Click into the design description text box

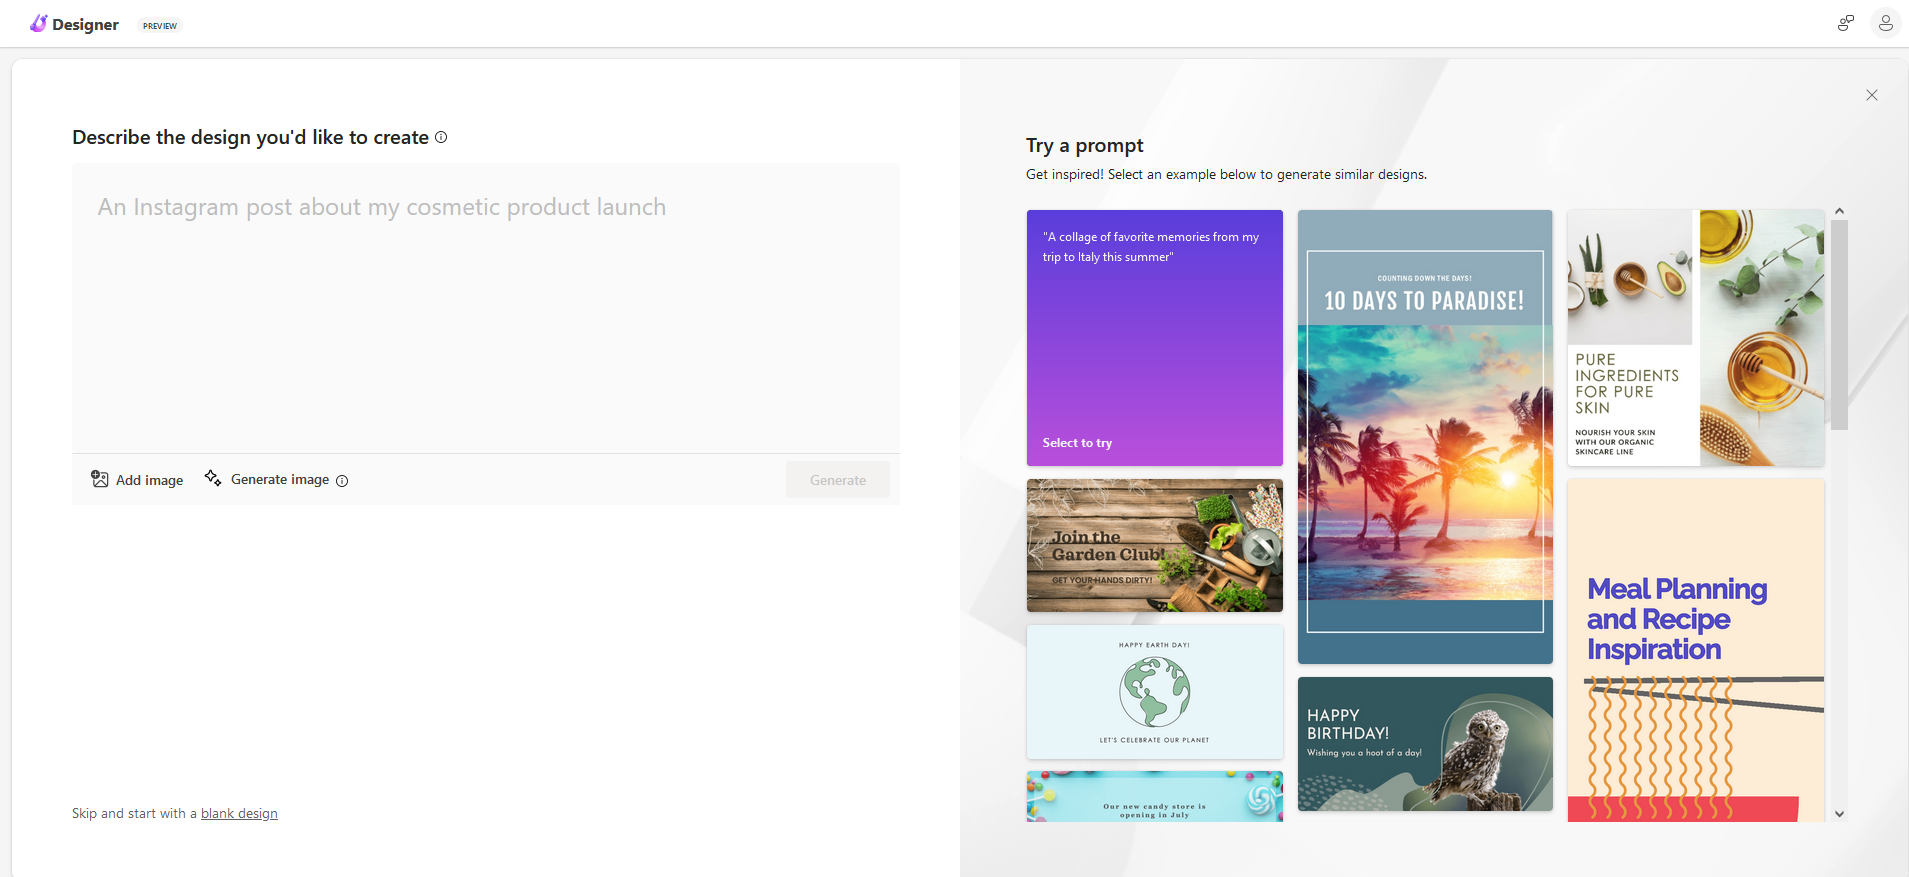click(486, 308)
